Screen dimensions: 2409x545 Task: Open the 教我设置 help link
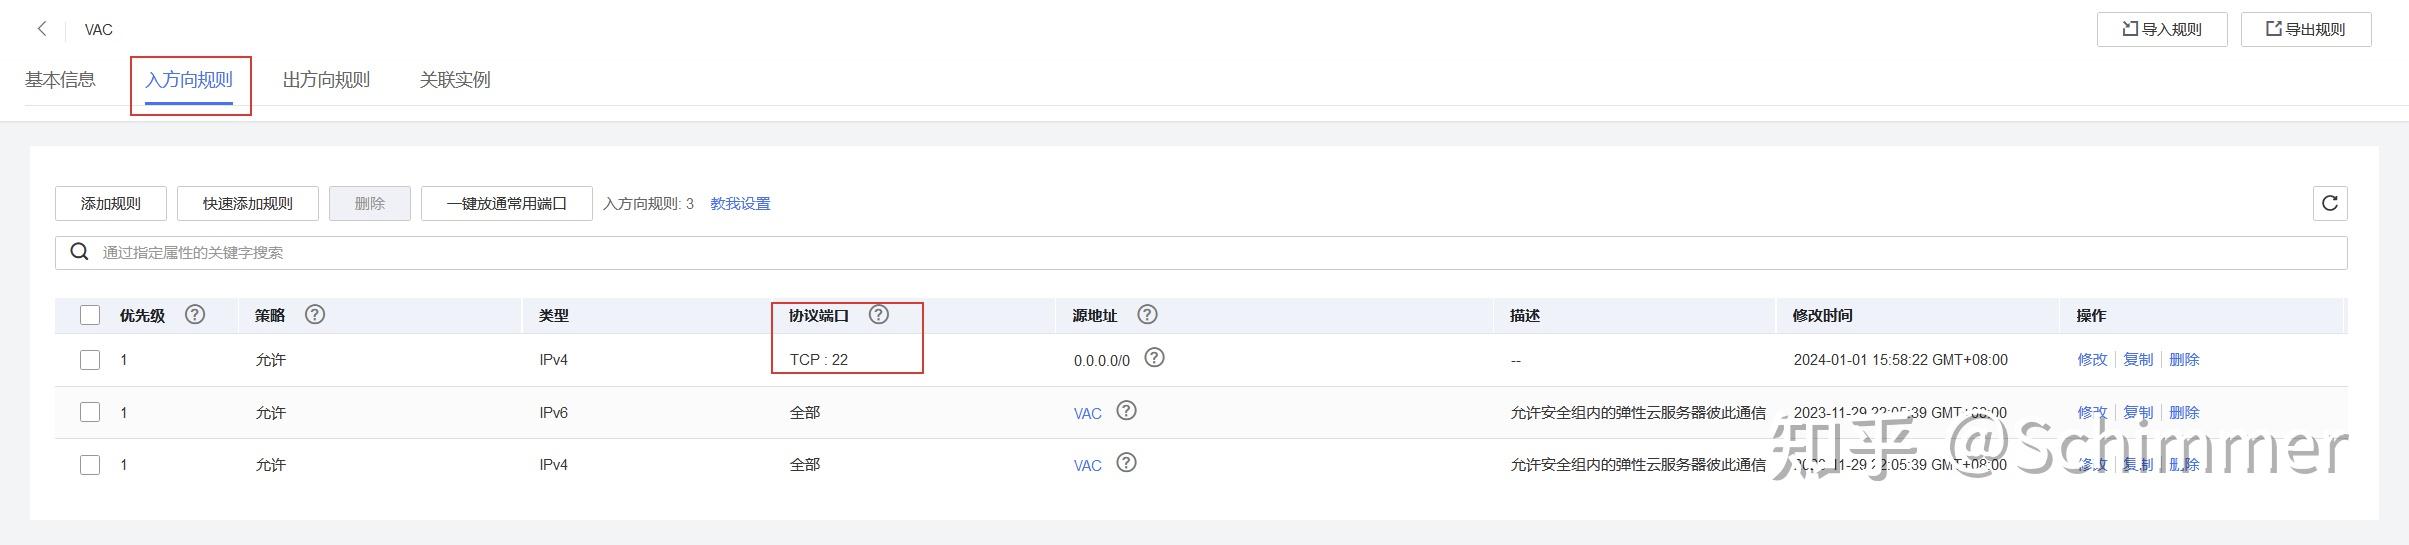[x=740, y=204]
